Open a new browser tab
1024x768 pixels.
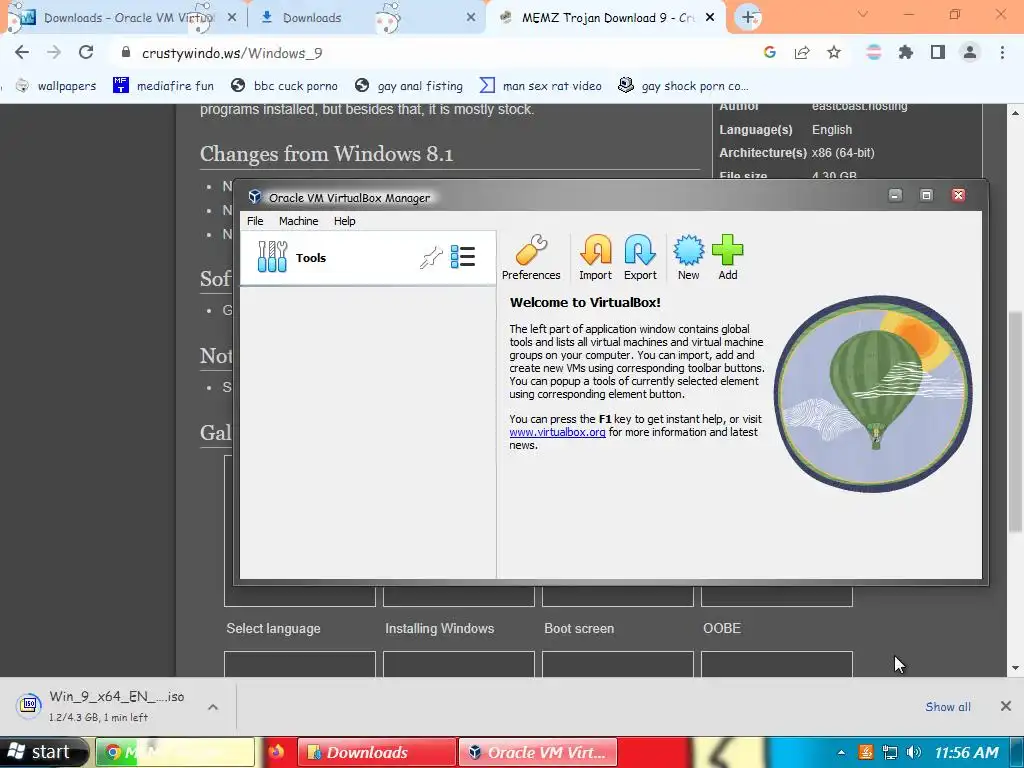click(748, 18)
